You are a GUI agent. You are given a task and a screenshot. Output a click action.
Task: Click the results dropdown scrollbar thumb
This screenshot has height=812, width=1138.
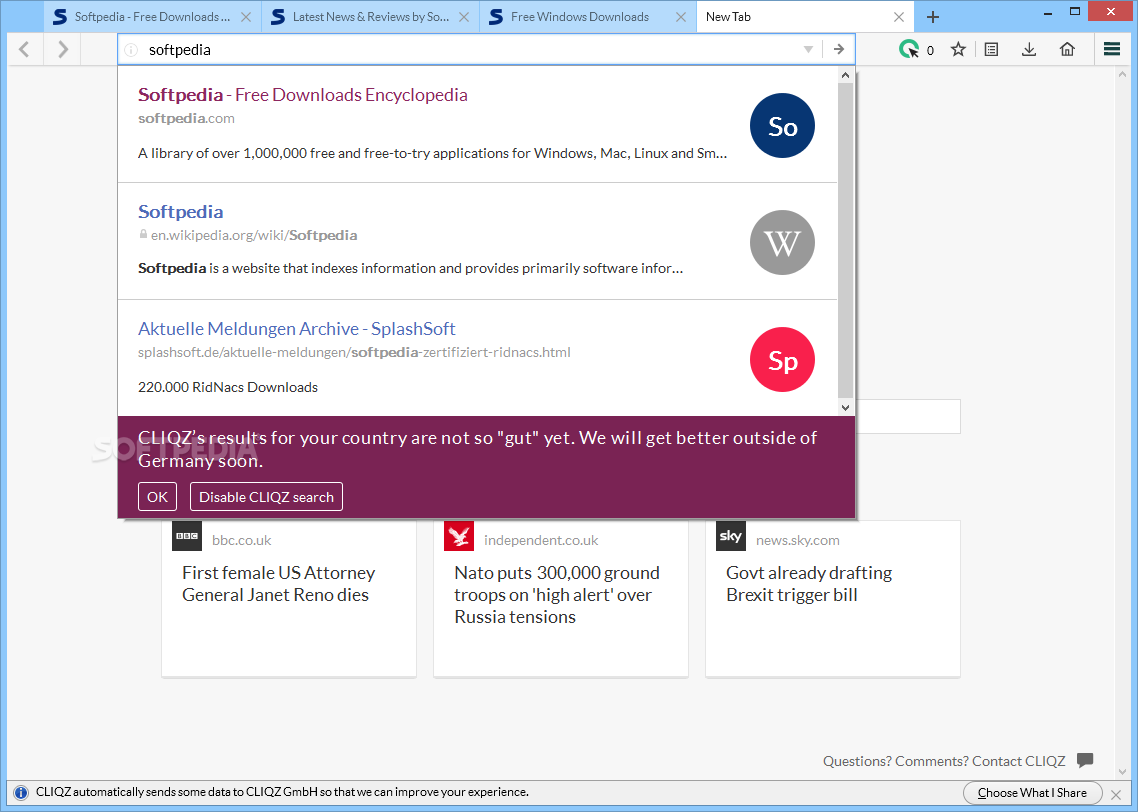tap(846, 239)
